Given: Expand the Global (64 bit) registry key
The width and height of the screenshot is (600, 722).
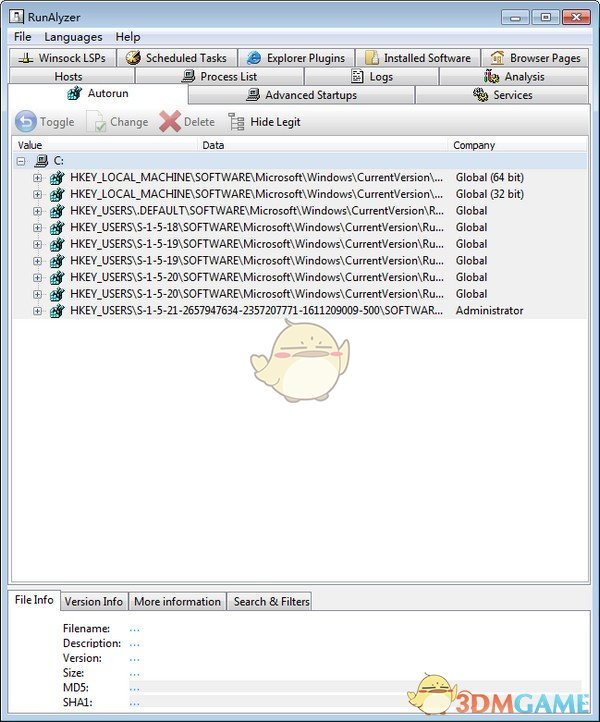Looking at the screenshot, I should tap(37, 178).
